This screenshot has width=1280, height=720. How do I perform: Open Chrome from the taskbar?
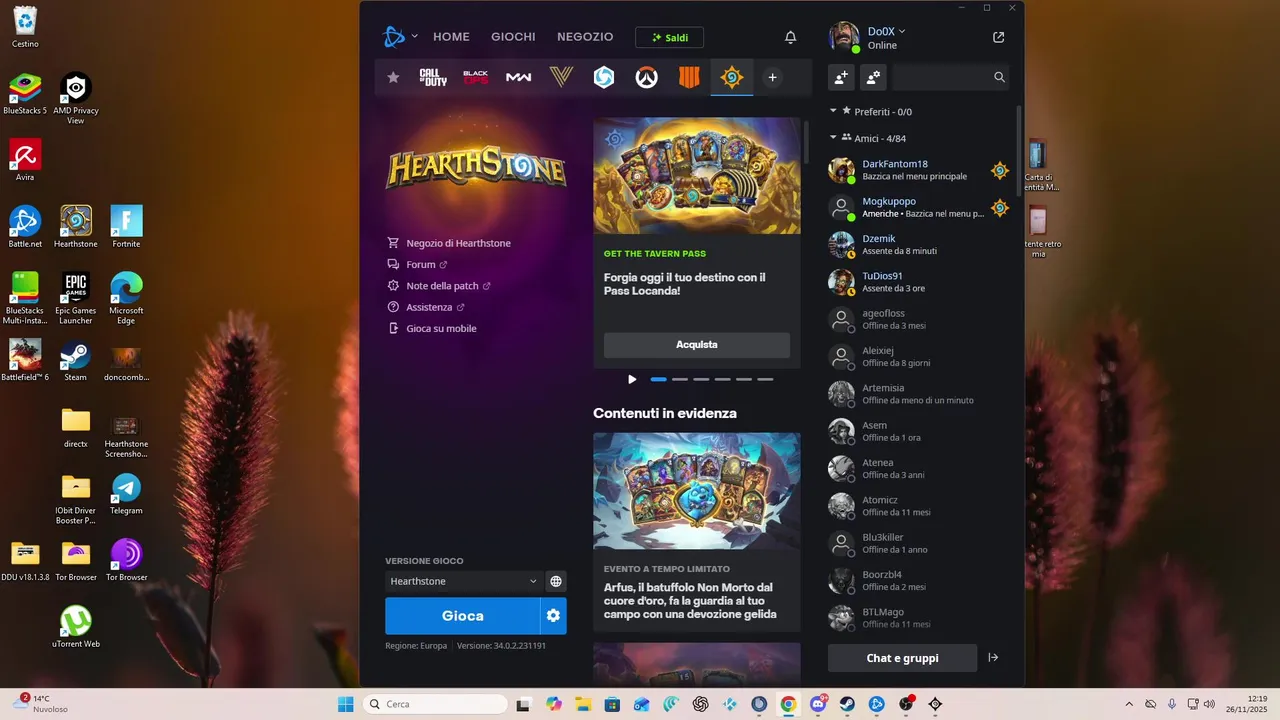pos(788,704)
